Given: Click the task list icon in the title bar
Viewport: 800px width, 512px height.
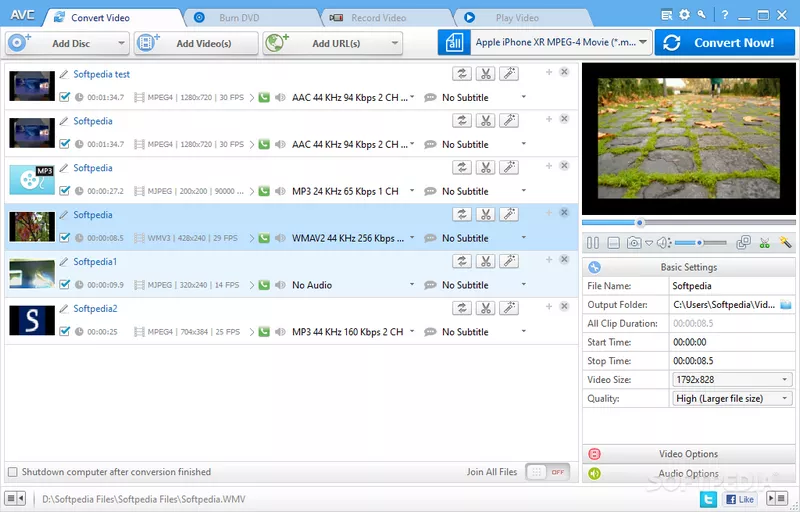Looking at the screenshot, I should coord(666,15).
